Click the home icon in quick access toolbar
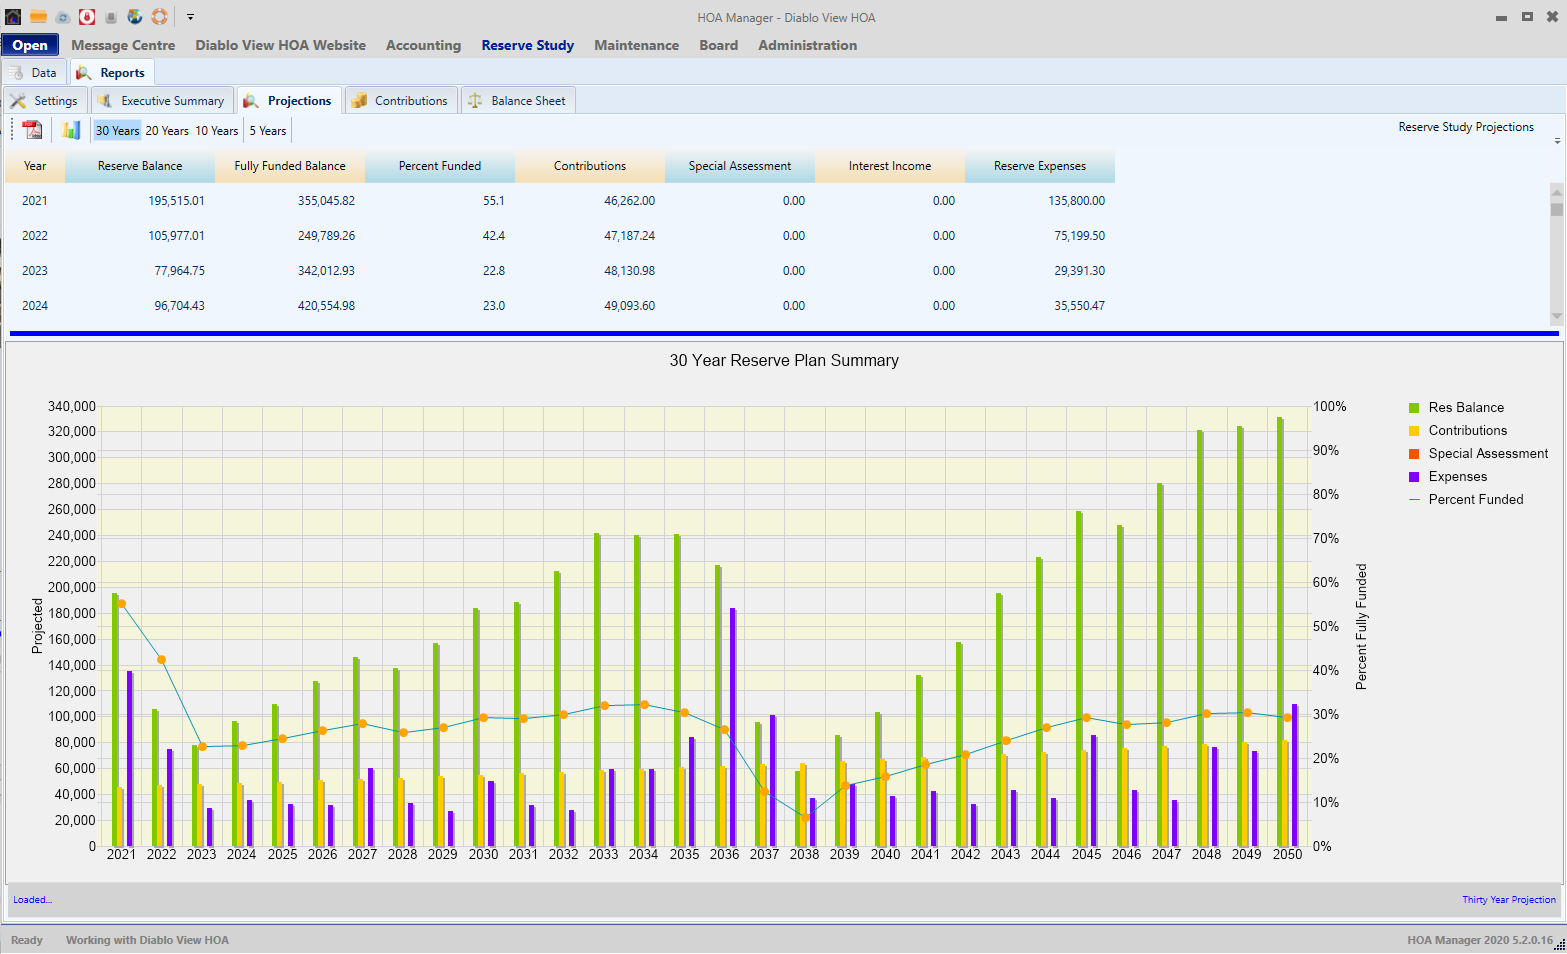This screenshot has width=1567, height=954. pyautogui.click(x=13, y=17)
